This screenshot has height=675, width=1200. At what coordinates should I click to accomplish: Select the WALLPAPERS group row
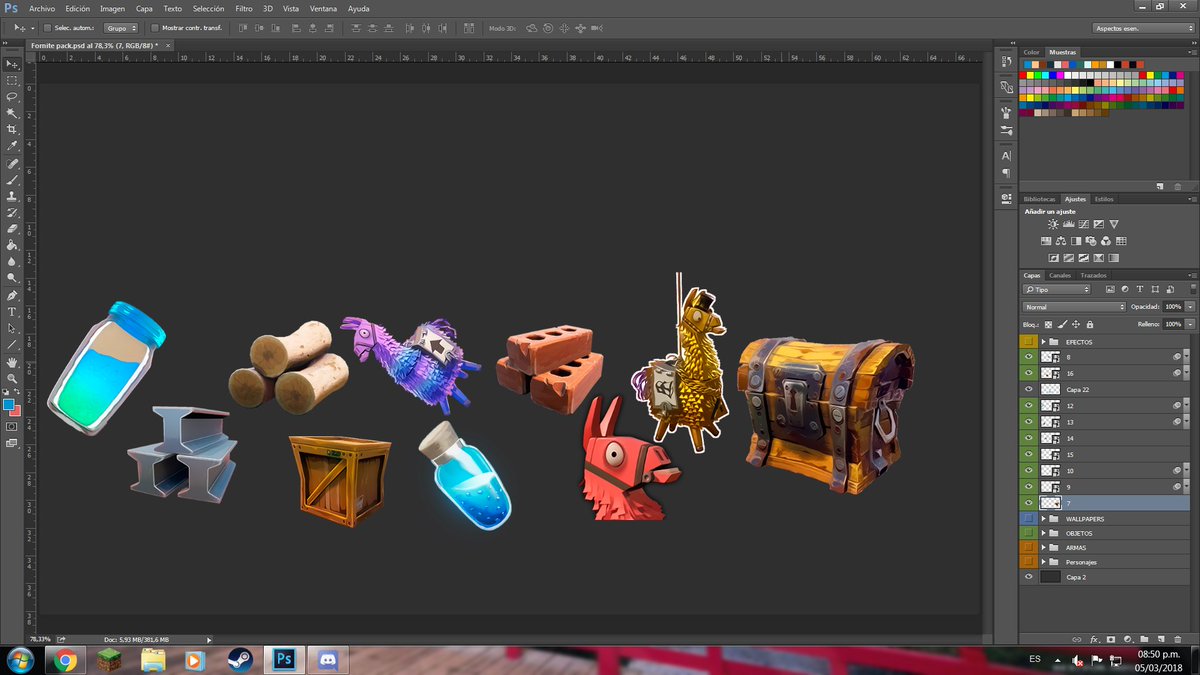pos(1107,519)
